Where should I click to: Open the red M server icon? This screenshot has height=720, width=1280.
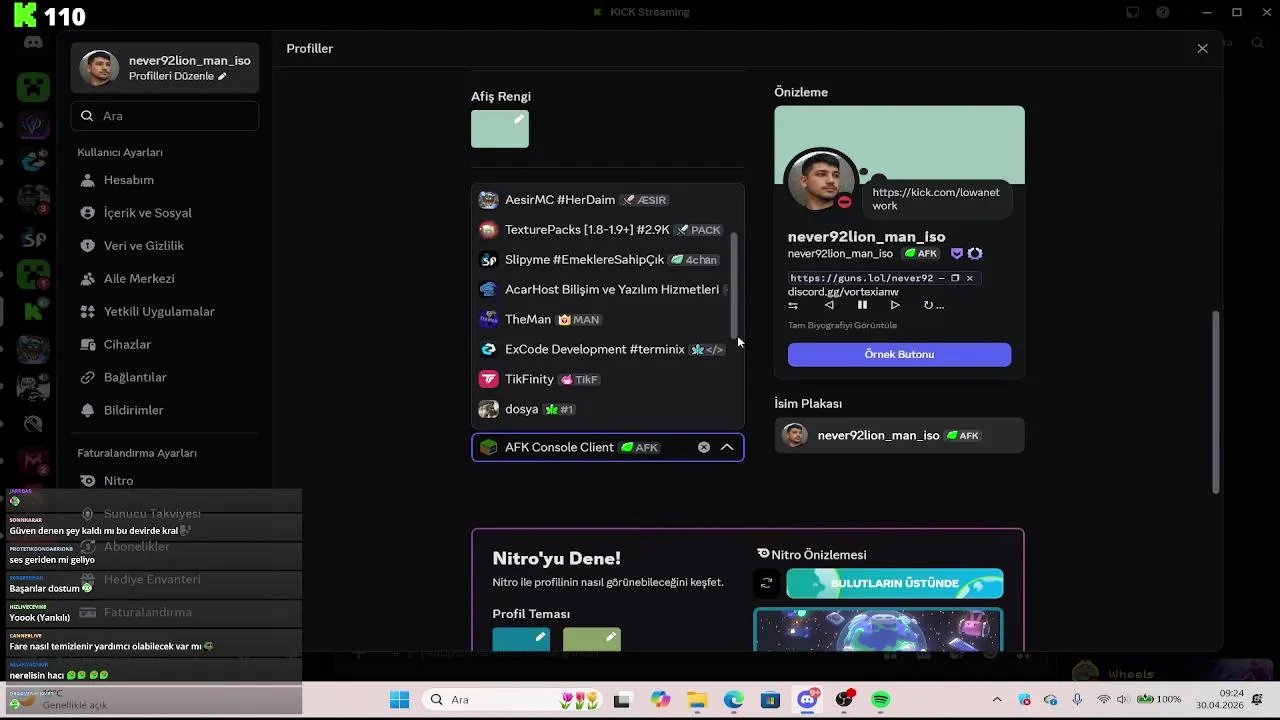[x=33, y=461]
